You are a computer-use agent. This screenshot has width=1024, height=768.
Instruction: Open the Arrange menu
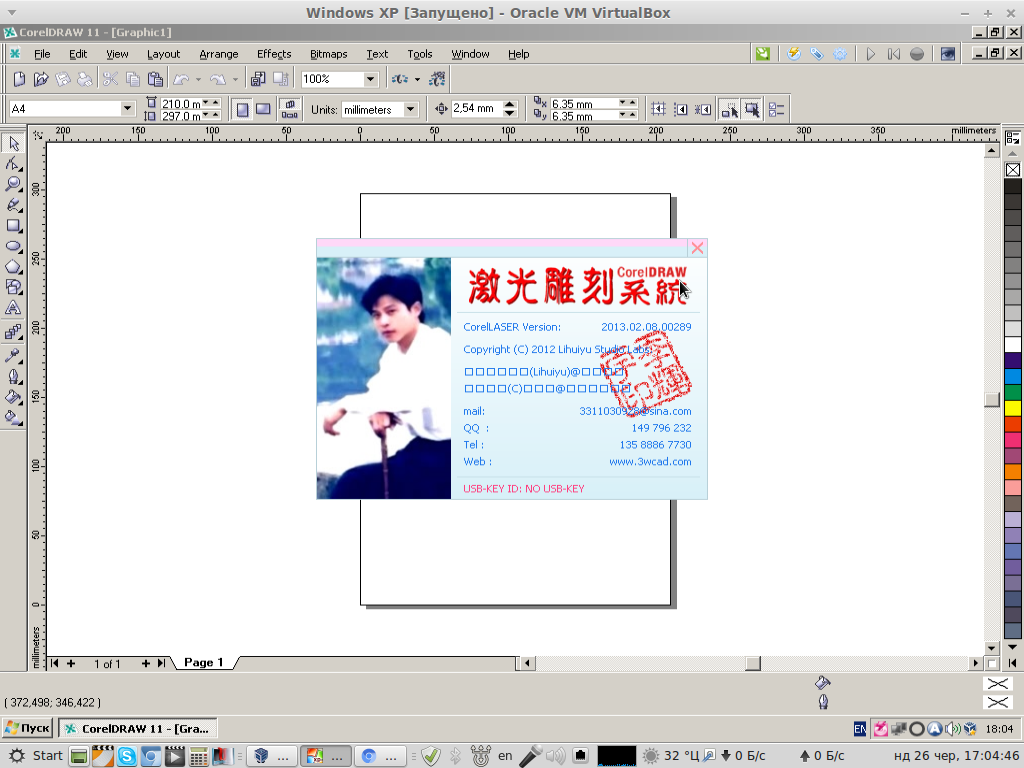click(x=218, y=54)
